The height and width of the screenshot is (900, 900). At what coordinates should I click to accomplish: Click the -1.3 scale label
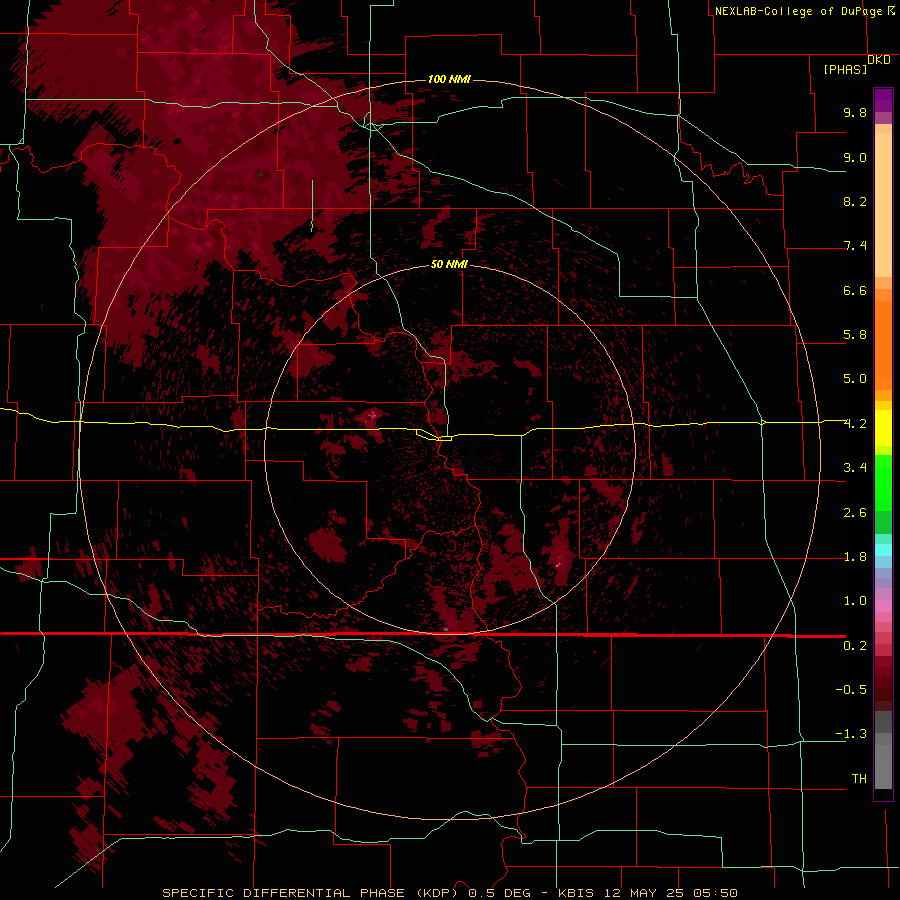tap(851, 734)
